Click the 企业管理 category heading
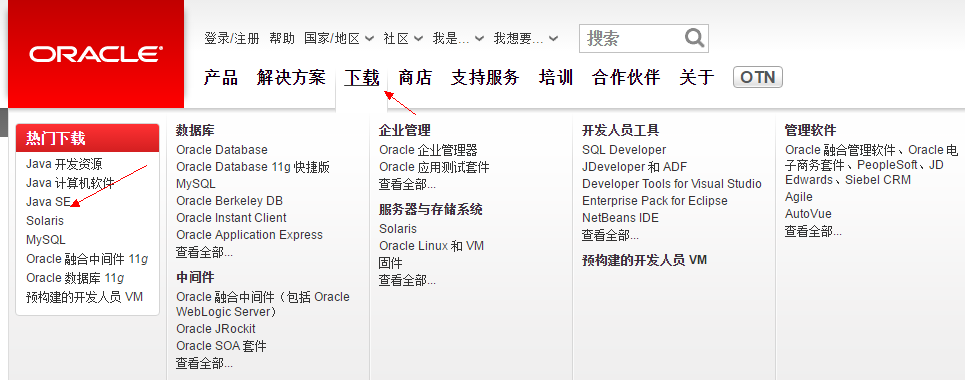The image size is (965, 380). [x=404, y=131]
